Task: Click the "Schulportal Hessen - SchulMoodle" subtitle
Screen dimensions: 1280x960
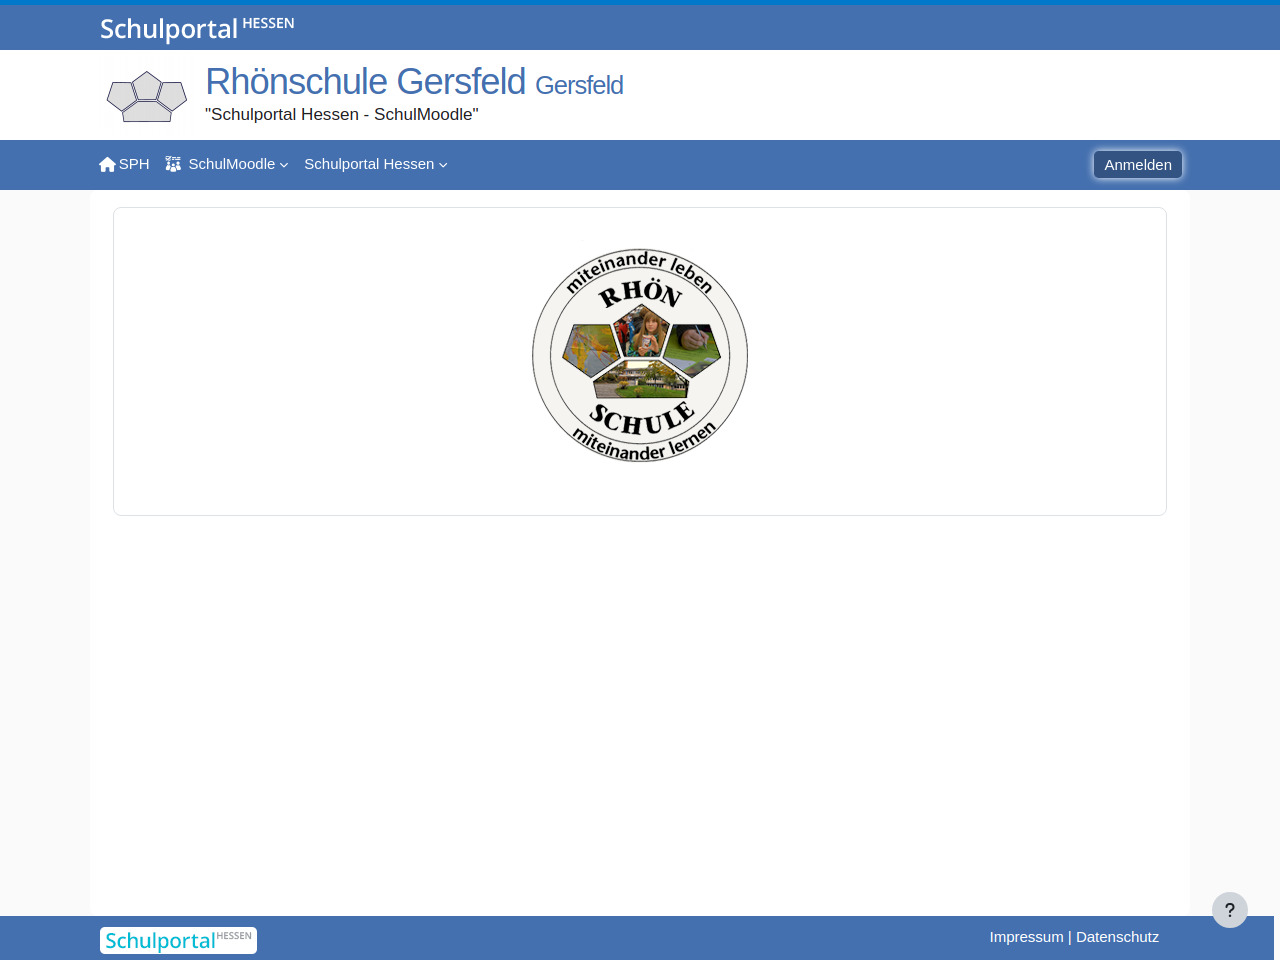Action: click(x=341, y=115)
